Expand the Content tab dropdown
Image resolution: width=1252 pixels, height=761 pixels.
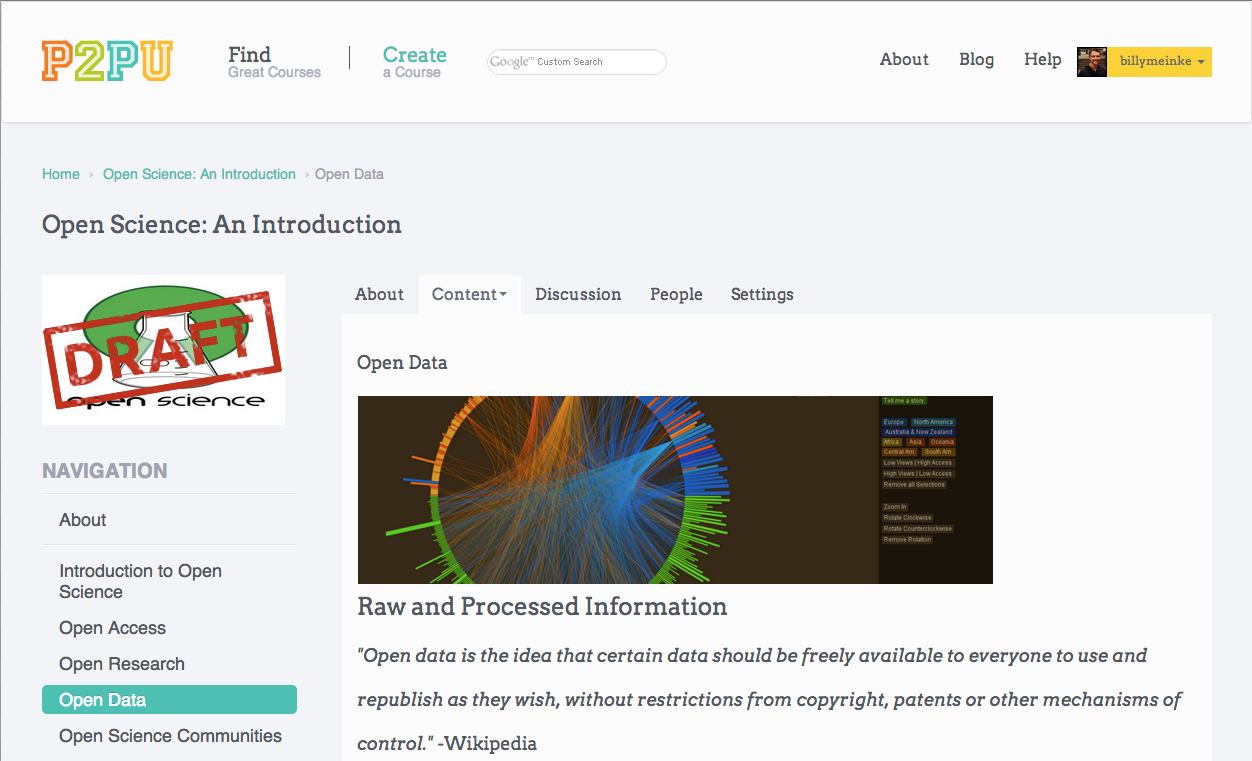point(469,294)
